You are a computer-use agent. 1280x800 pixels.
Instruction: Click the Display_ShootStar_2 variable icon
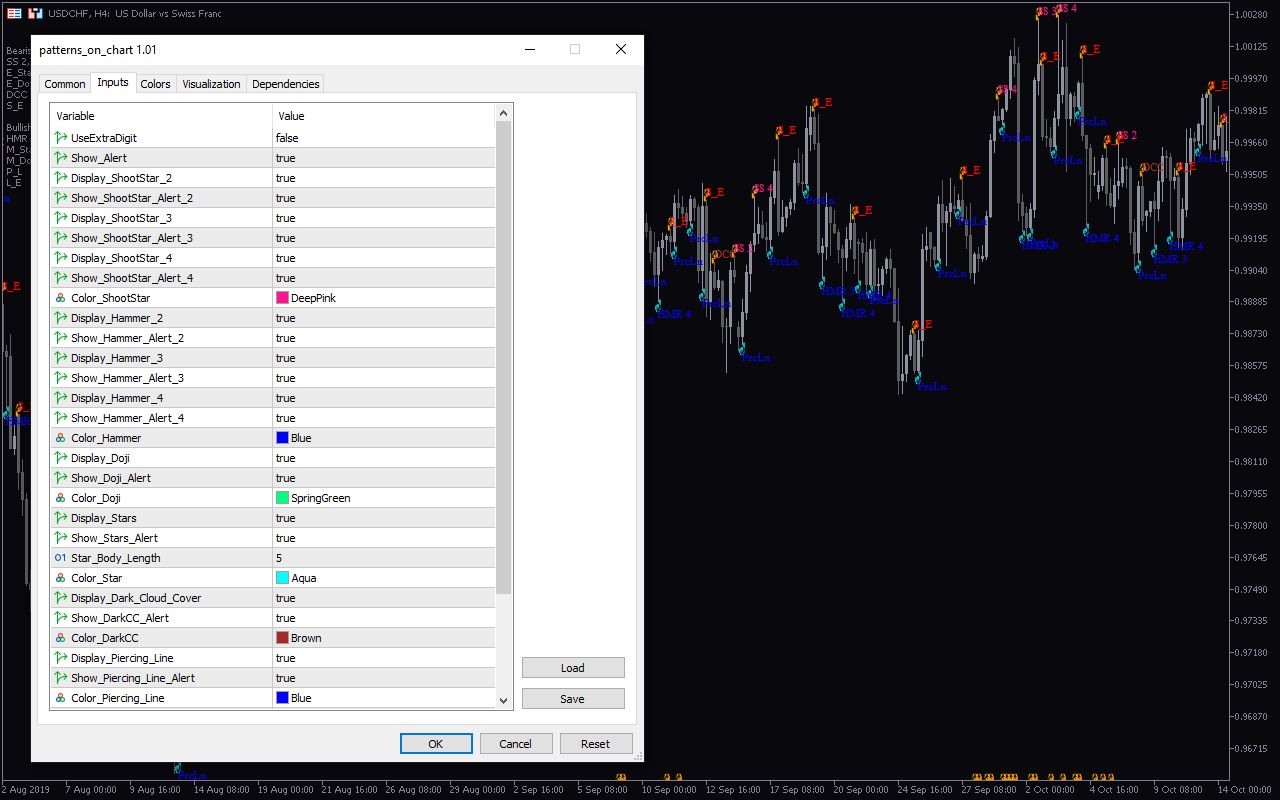coord(61,178)
